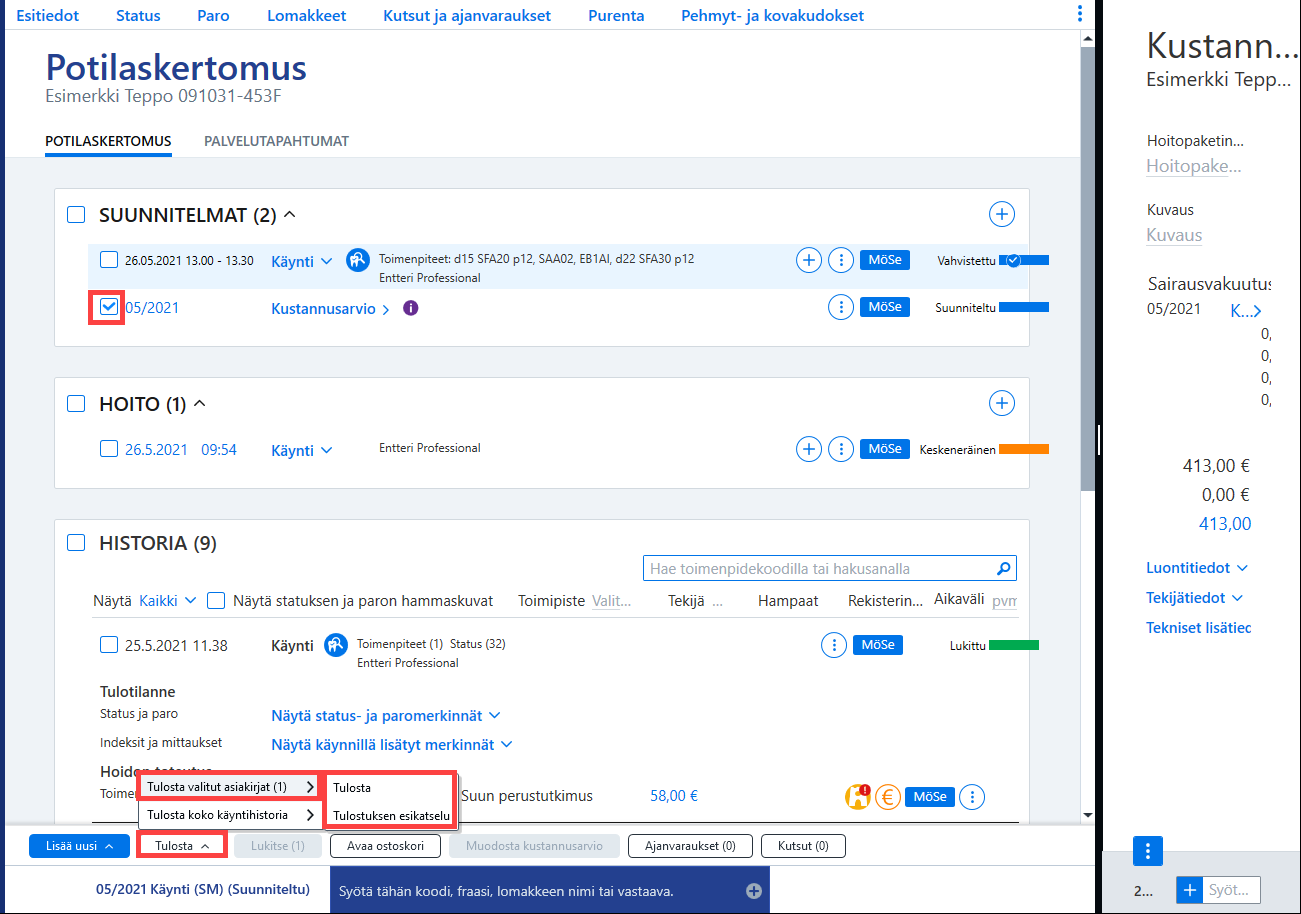1301x914 pixels.
Task: Click the orange euro icon in the Suun perustutkimus row
Action: point(887,797)
